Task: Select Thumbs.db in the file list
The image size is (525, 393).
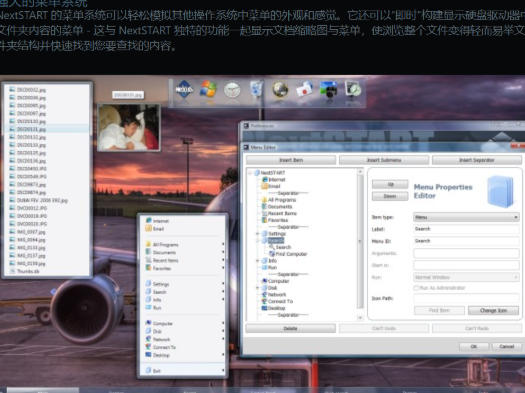Action: [28, 271]
